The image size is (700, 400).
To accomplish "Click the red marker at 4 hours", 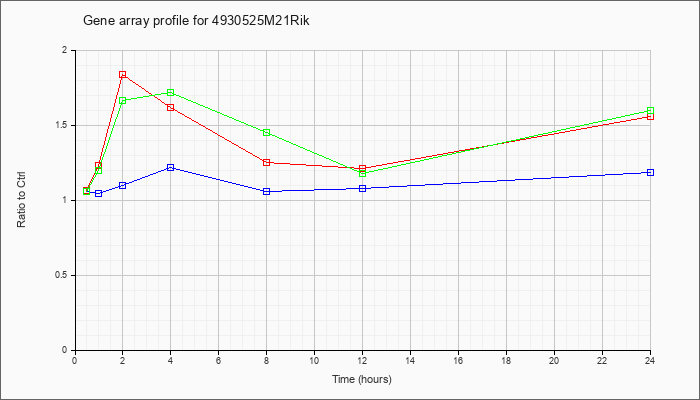I will (x=171, y=108).
